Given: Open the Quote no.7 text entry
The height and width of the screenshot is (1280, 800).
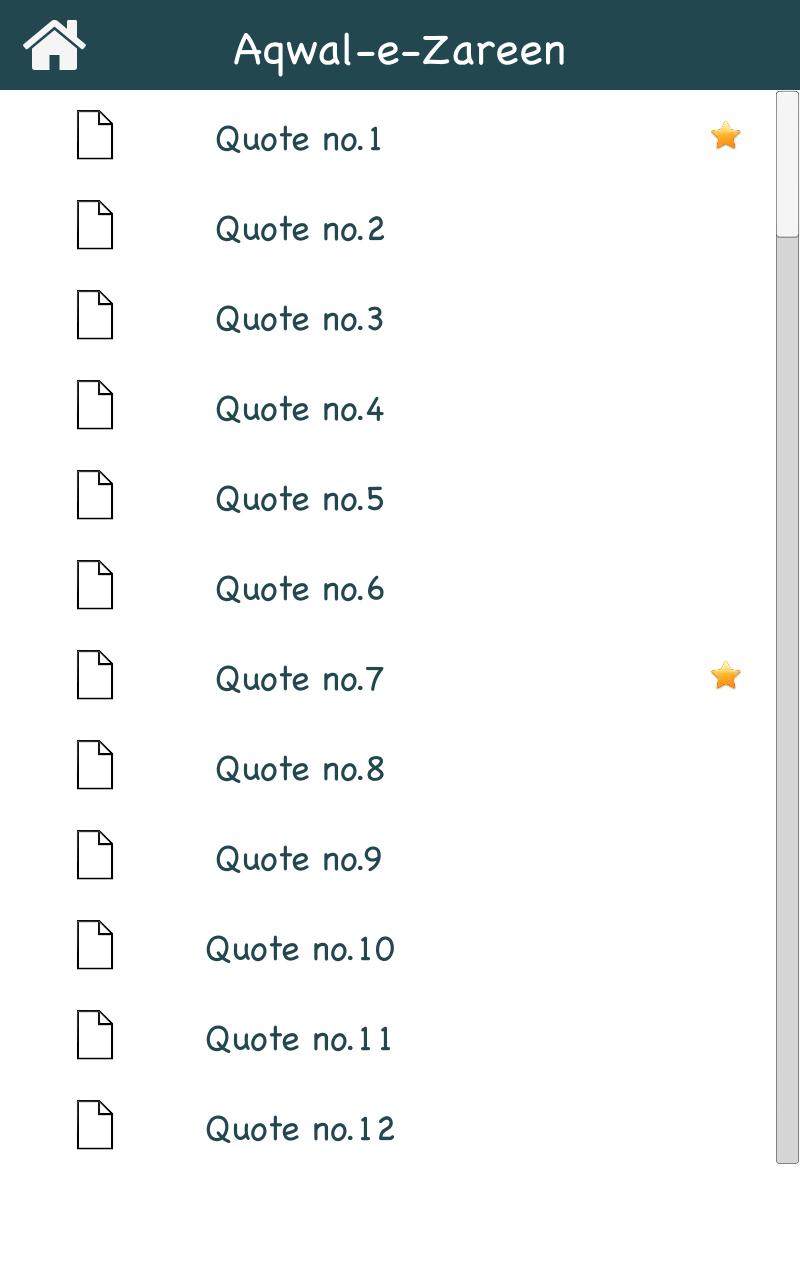Looking at the screenshot, I should (300, 679).
